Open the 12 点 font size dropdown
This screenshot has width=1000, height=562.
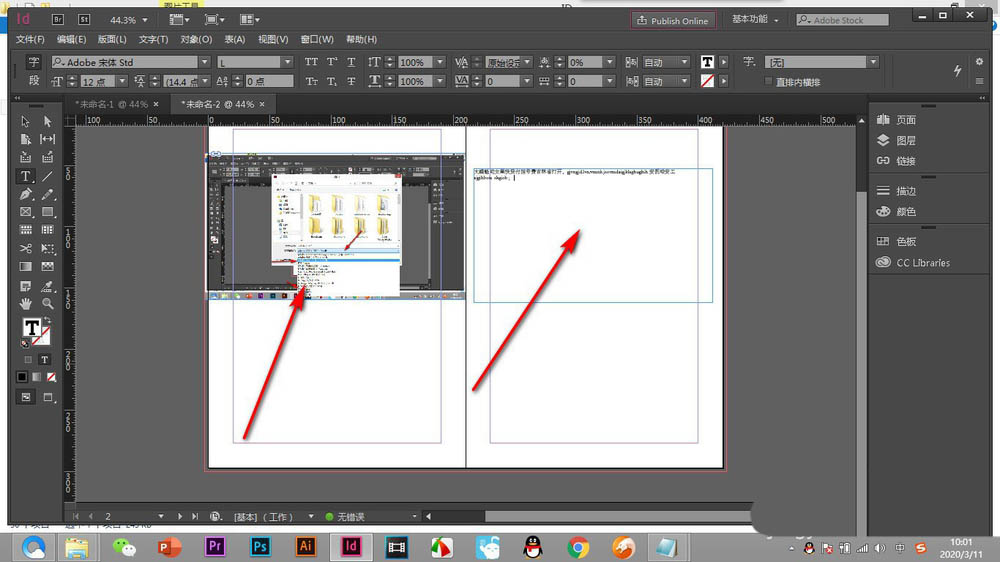pos(122,82)
